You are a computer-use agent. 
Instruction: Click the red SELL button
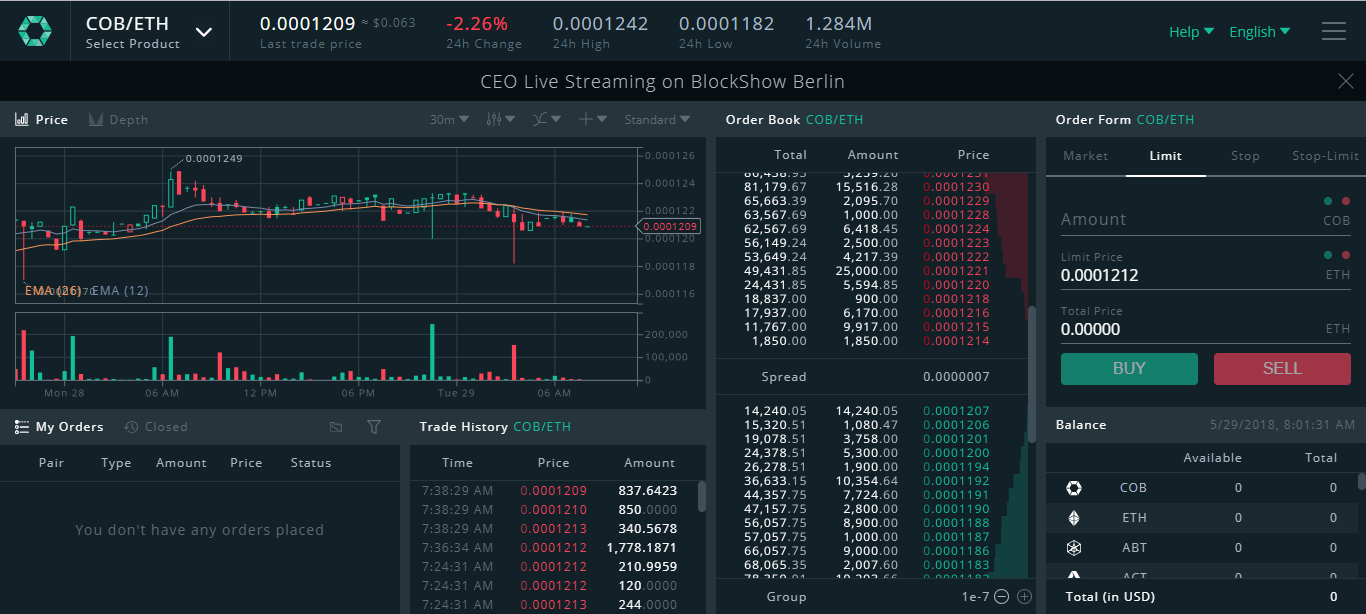click(1282, 369)
